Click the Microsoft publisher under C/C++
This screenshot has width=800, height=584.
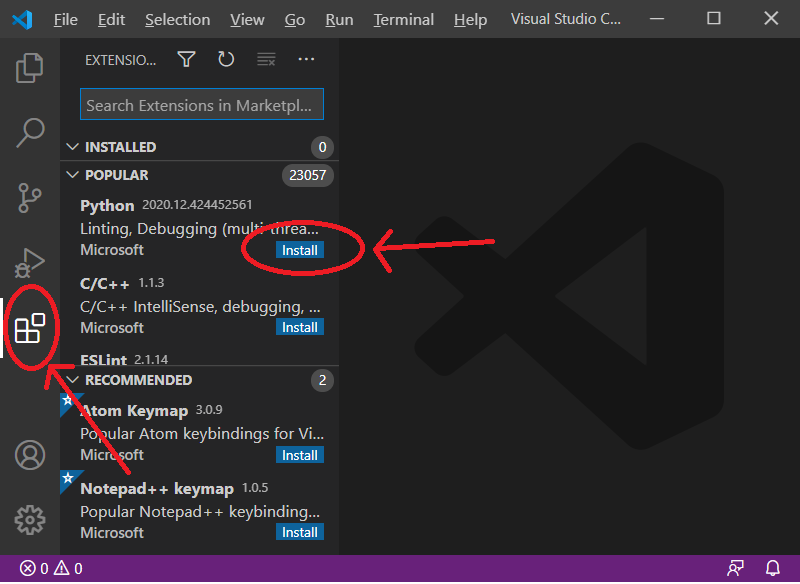point(112,327)
